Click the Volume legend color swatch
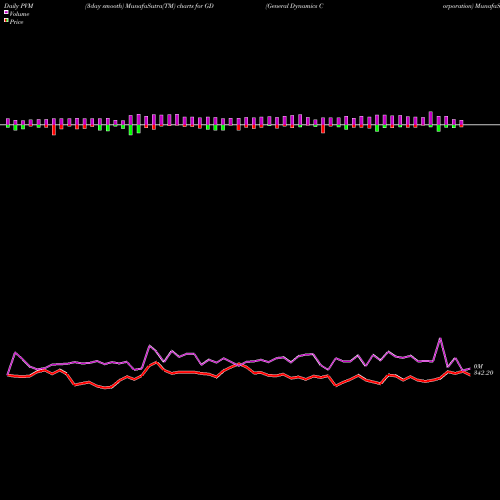The image size is (500, 500). (x=6, y=12)
